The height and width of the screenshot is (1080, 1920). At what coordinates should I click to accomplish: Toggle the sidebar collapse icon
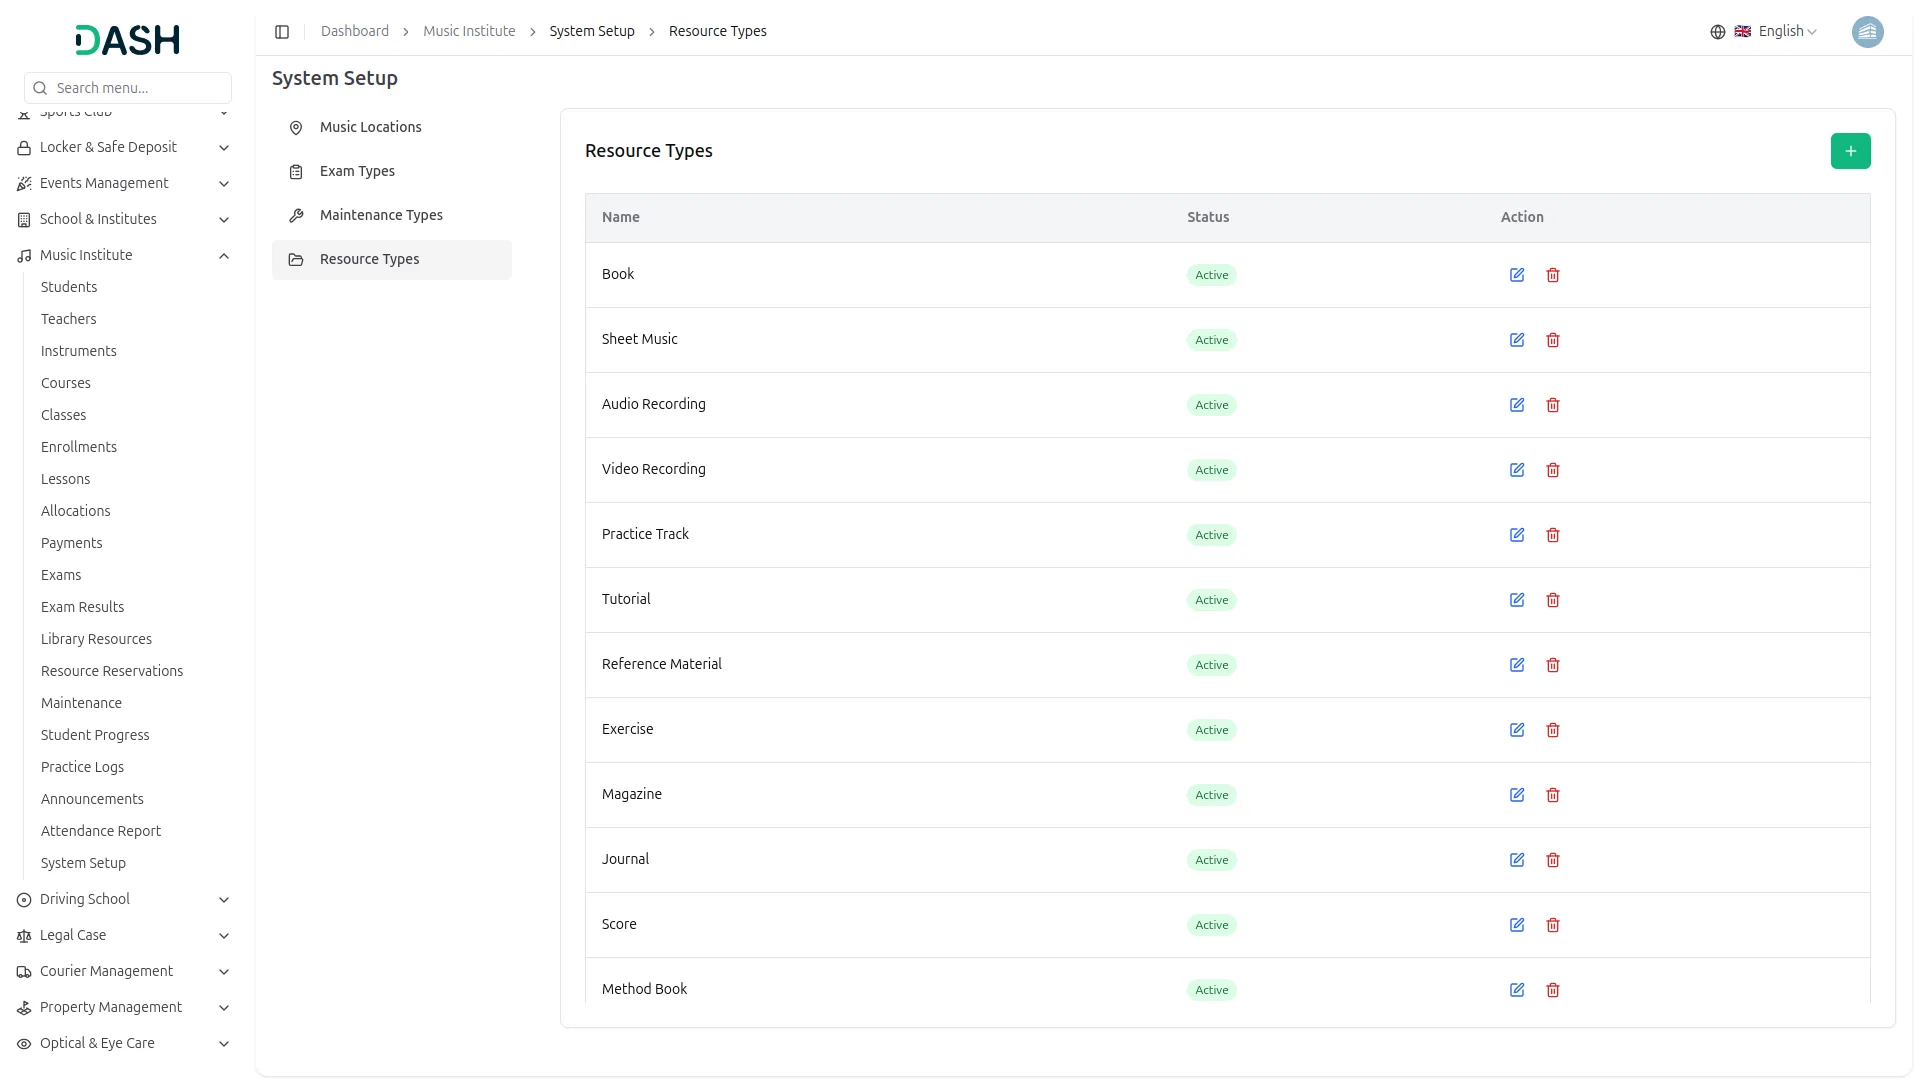tap(282, 32)
